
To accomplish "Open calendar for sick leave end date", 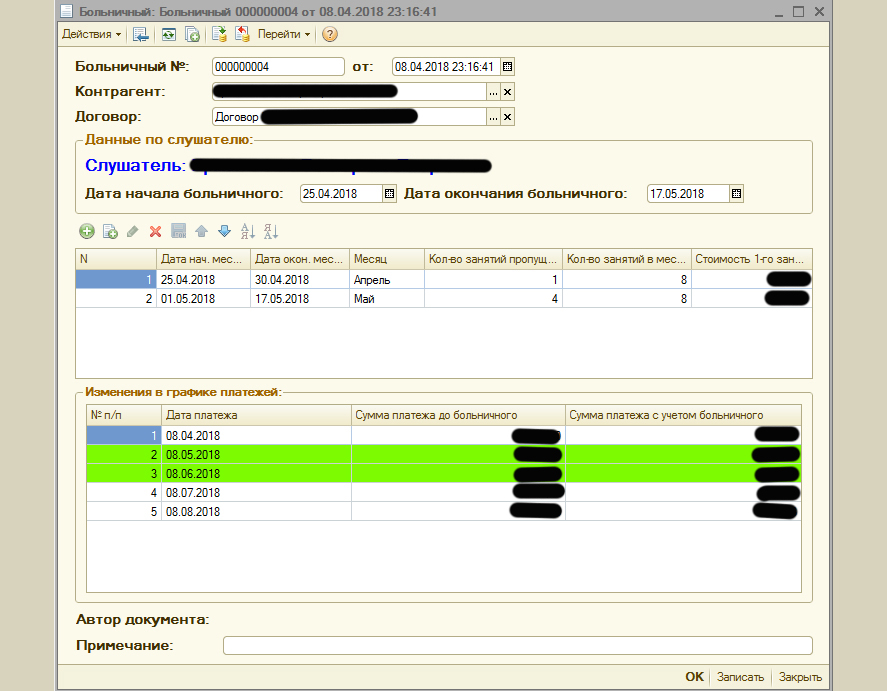I will point(737,194).
